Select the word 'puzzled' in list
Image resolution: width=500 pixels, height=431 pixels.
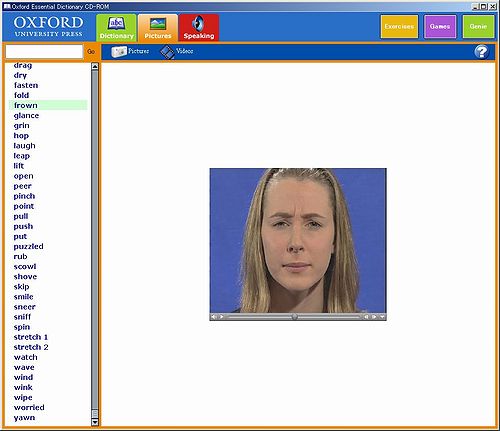[28, 247]
